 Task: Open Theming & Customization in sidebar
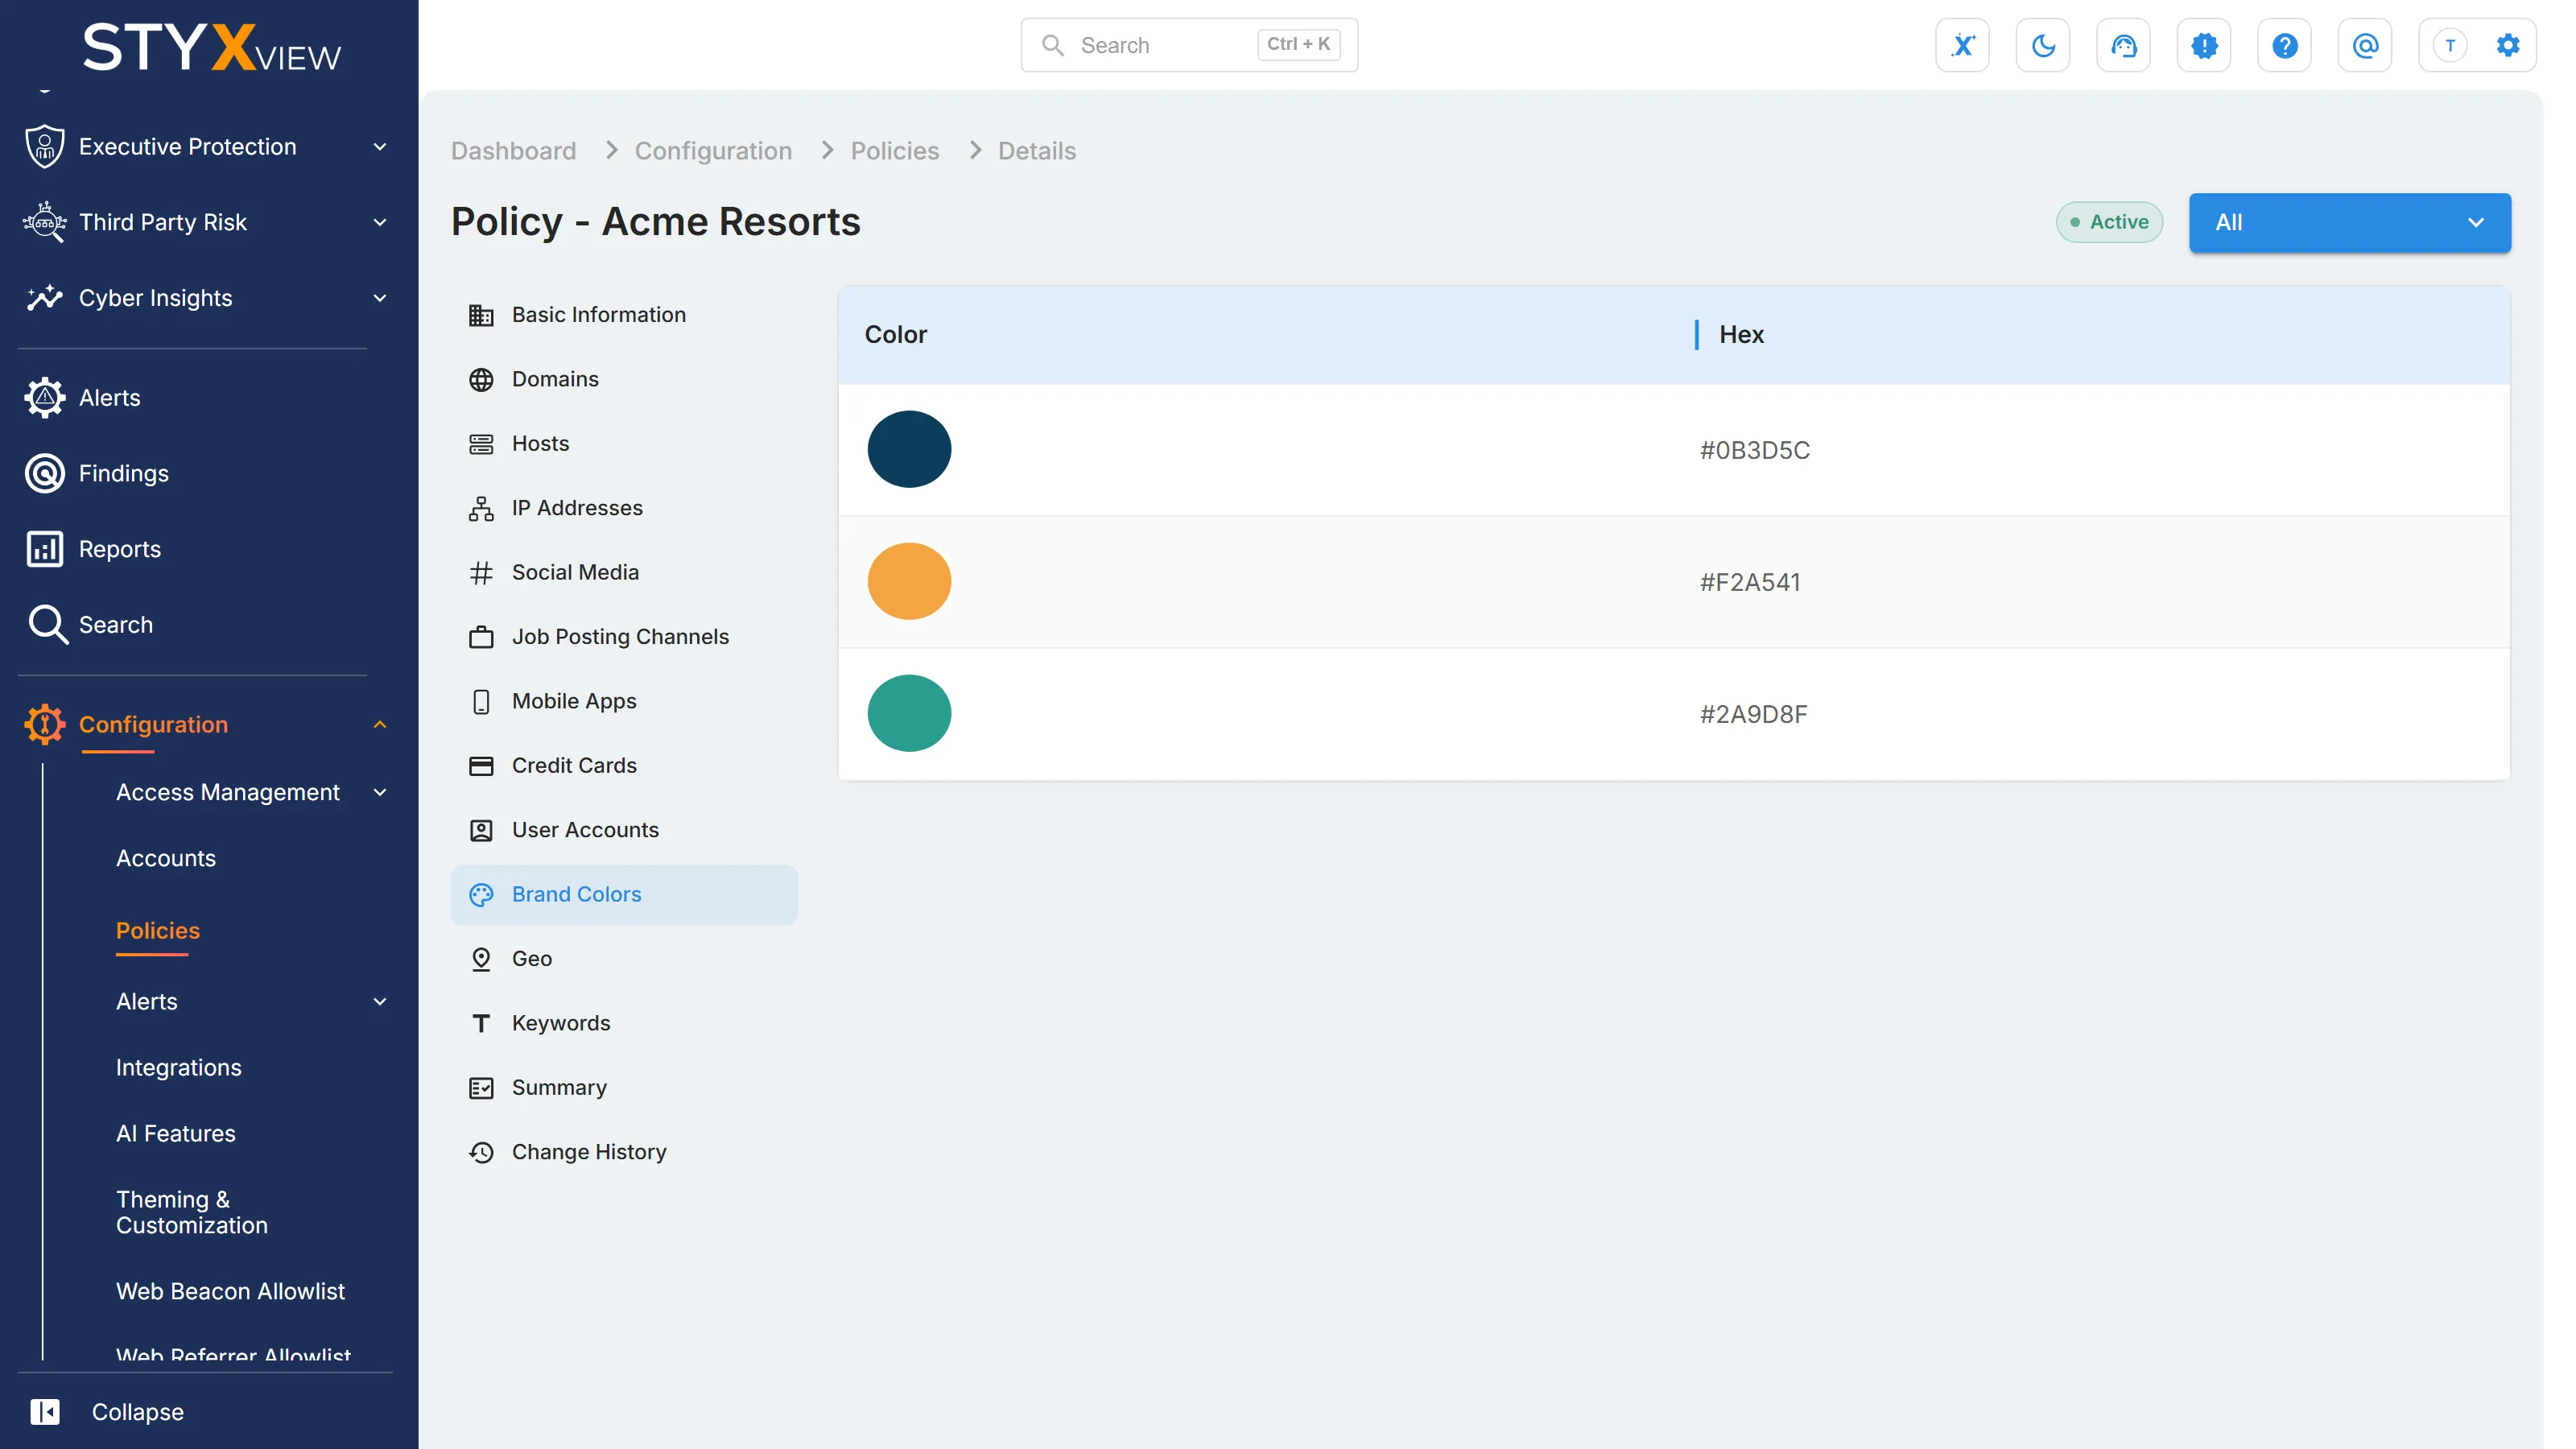tap(192, 1212)
